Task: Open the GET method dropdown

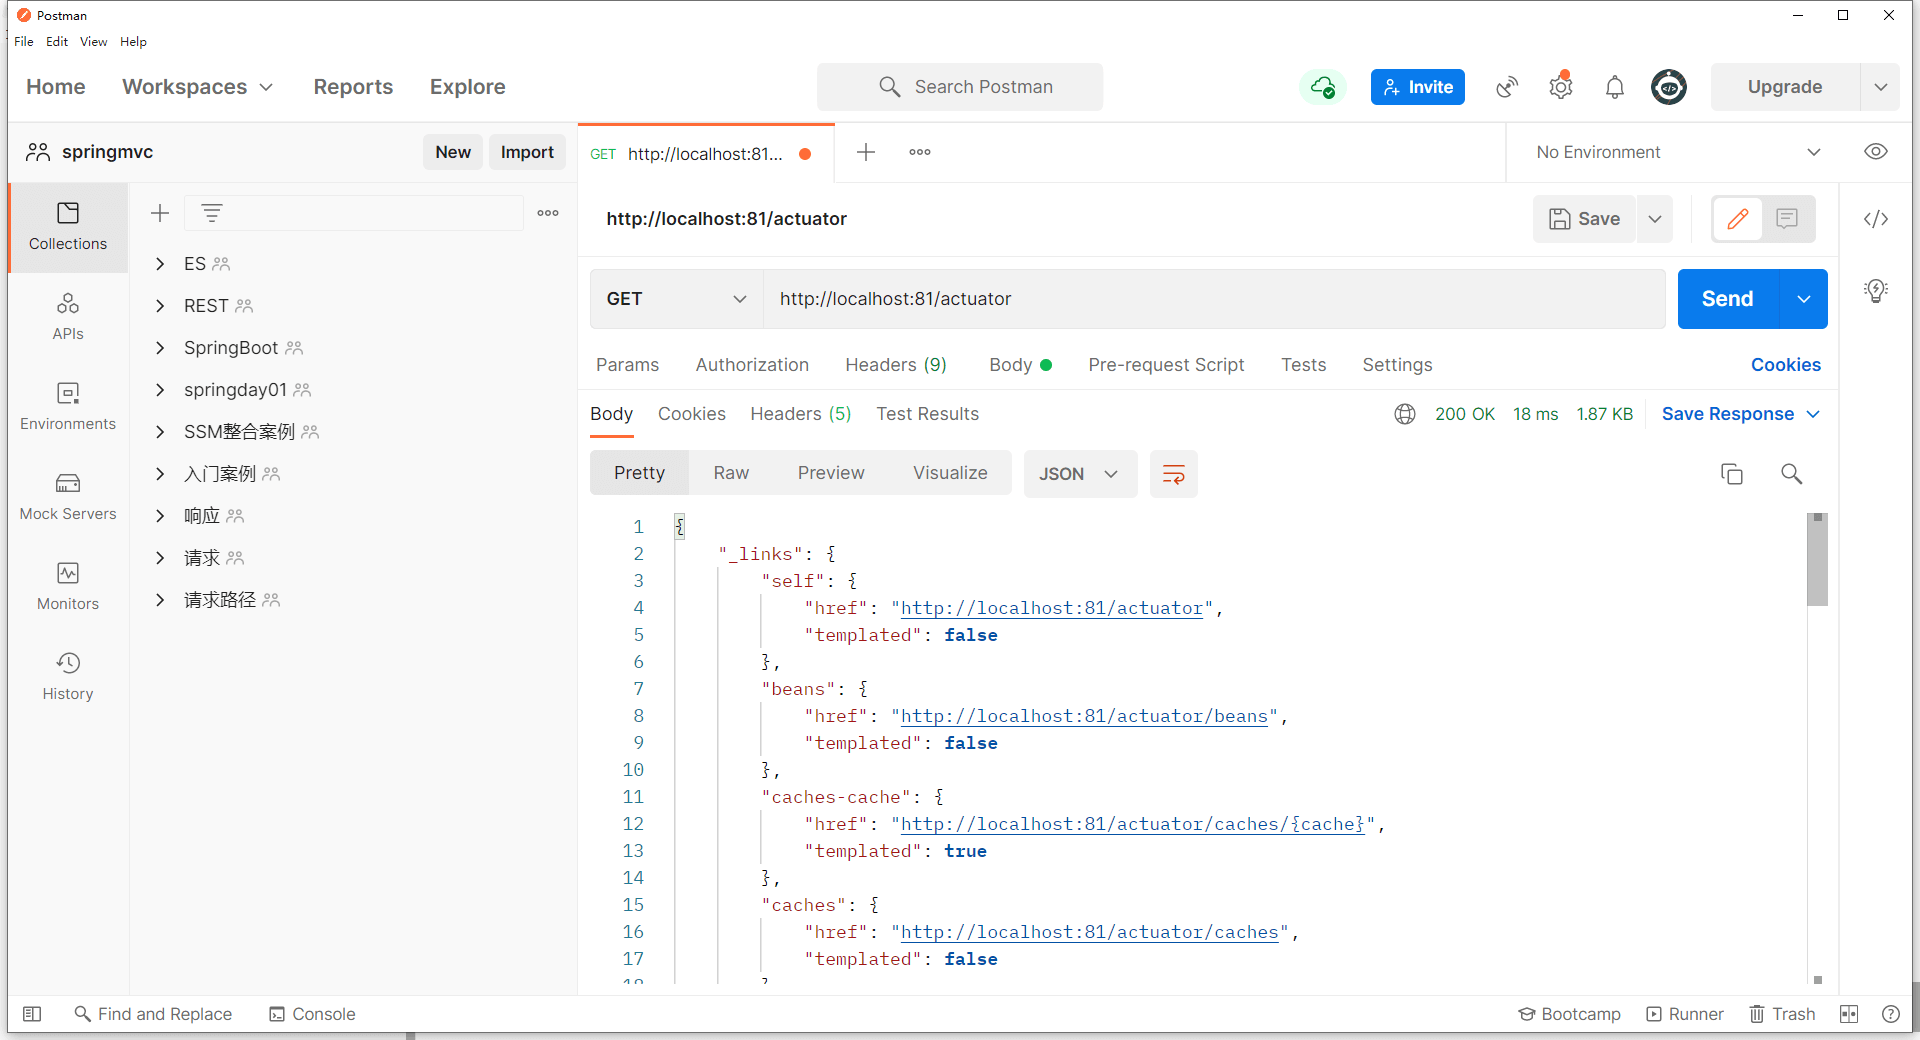Action: point(677,299)
